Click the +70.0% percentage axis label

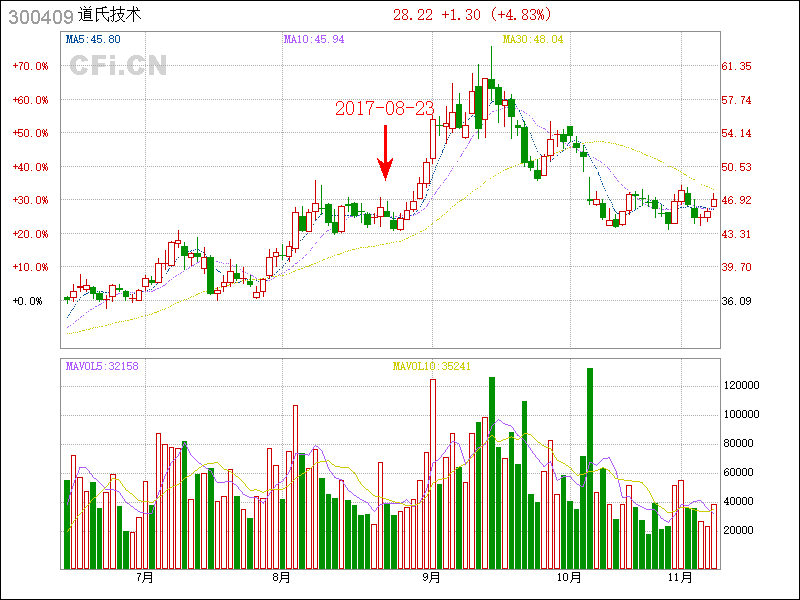click(31, 66)
